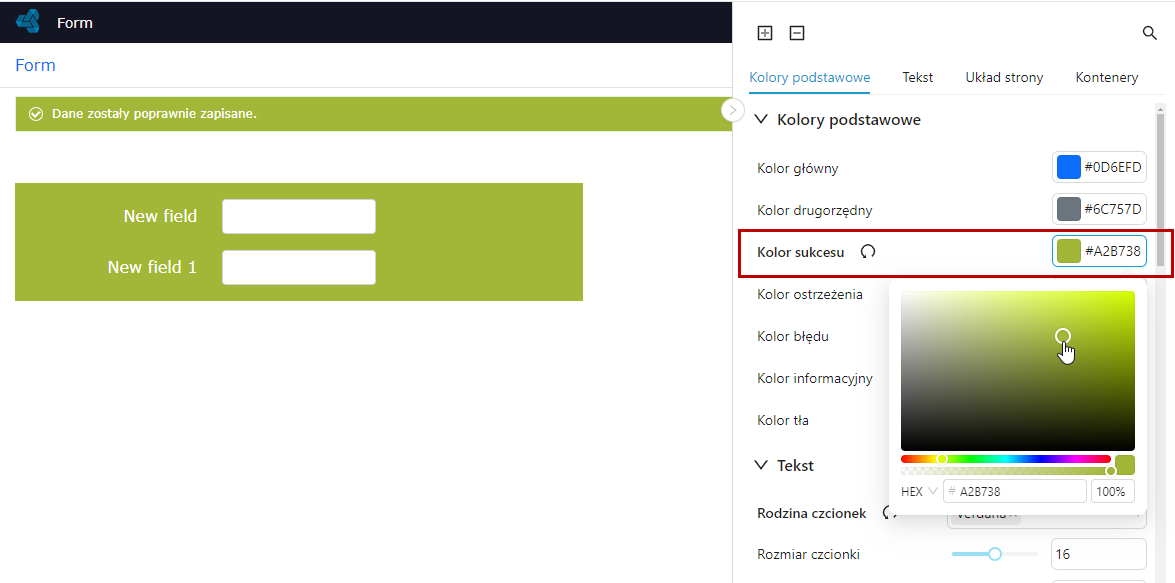1175x583 pixels.
Task: Click the color preview square beside the sliders
Action: pos(1125,465)
